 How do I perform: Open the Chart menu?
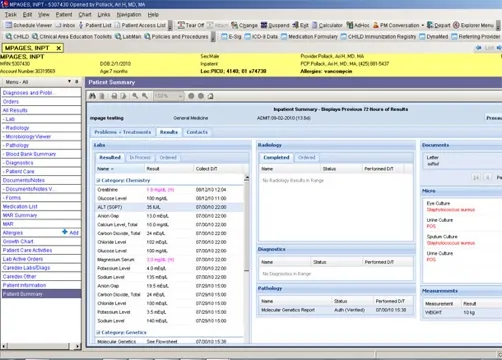click(85, 15)
